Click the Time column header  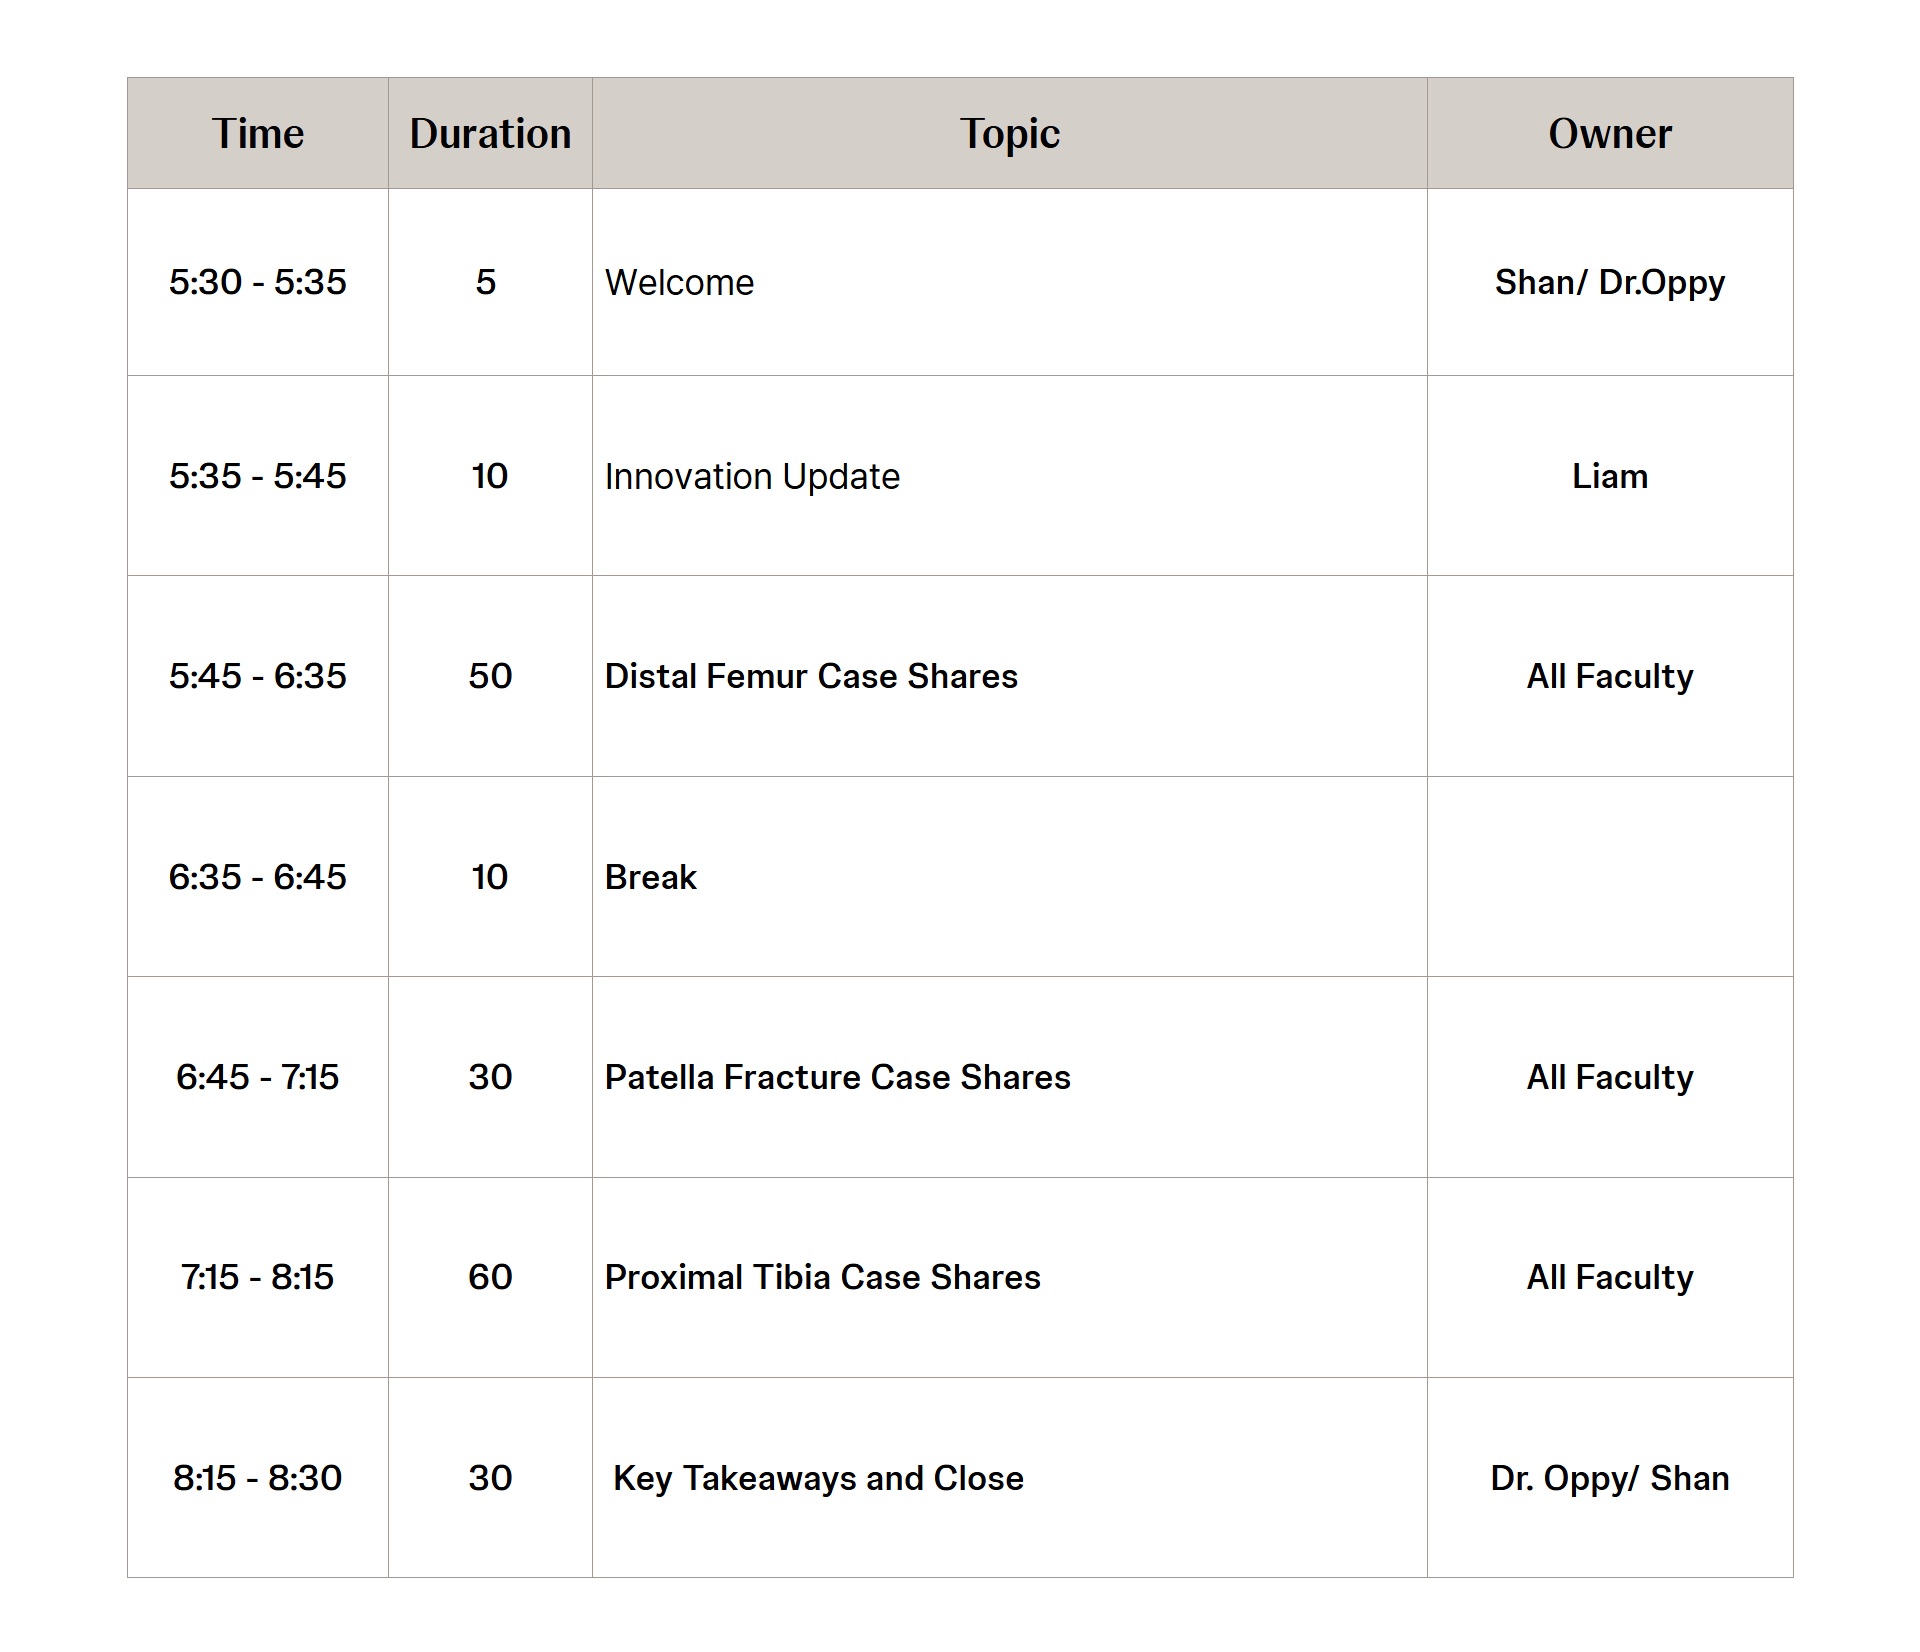point(258,134)
